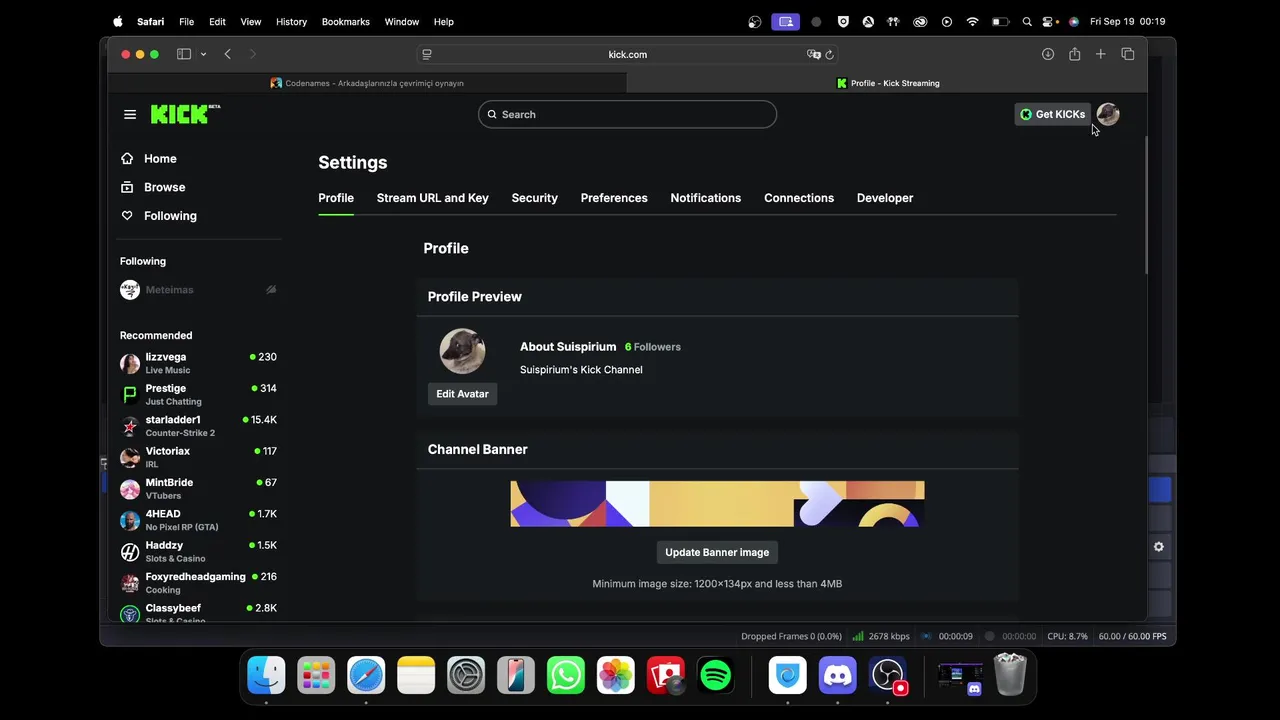Image resolution: width=1280 pixels, height=720 pixels.
Task: Open Safari's History menu
Action: 291,21
